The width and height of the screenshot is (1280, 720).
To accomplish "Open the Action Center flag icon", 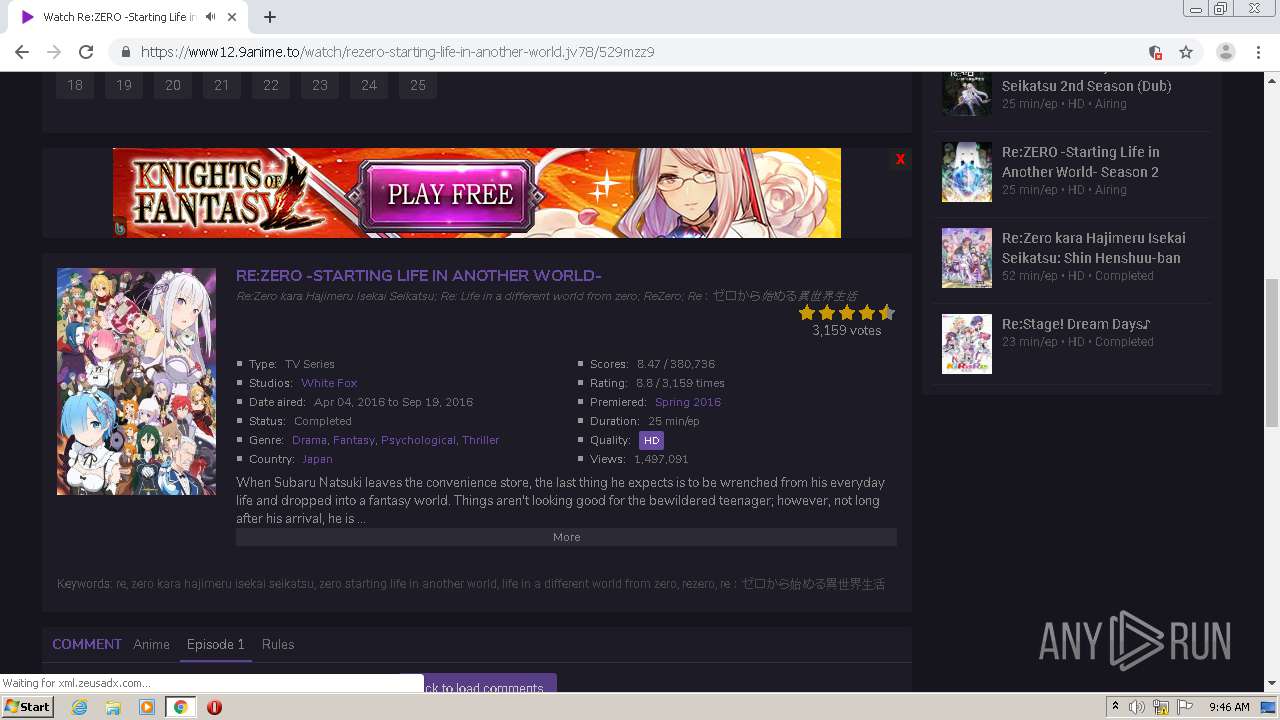I will pyautogui.click(x=1185, y=707).
